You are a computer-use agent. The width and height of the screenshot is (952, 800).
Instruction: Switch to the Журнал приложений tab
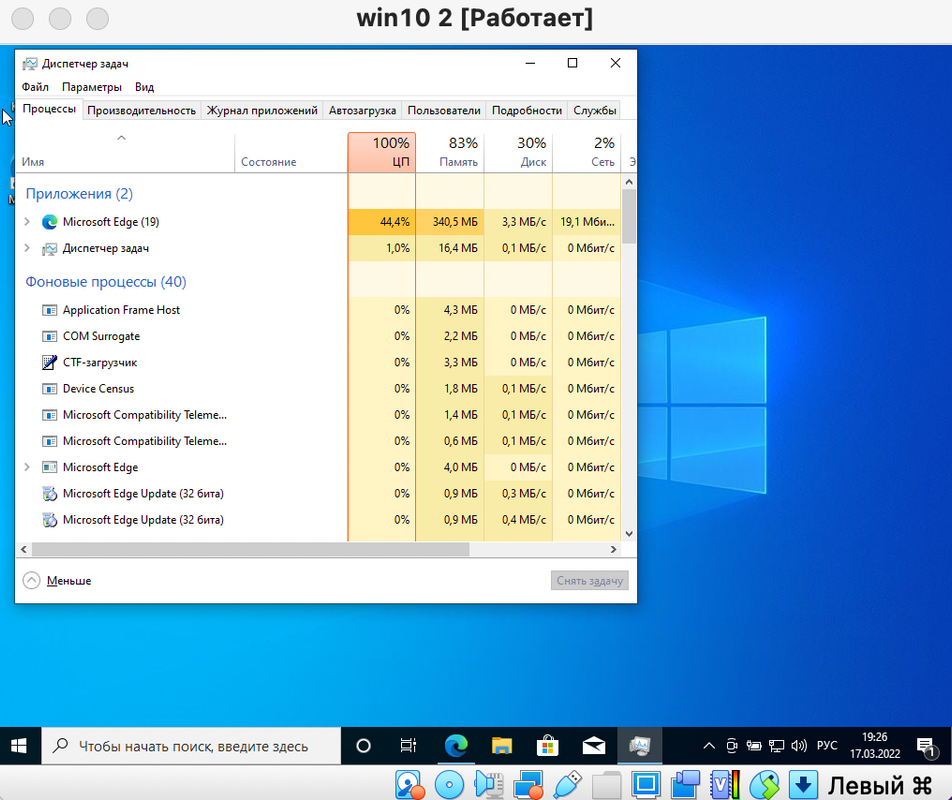coord(262,110)
